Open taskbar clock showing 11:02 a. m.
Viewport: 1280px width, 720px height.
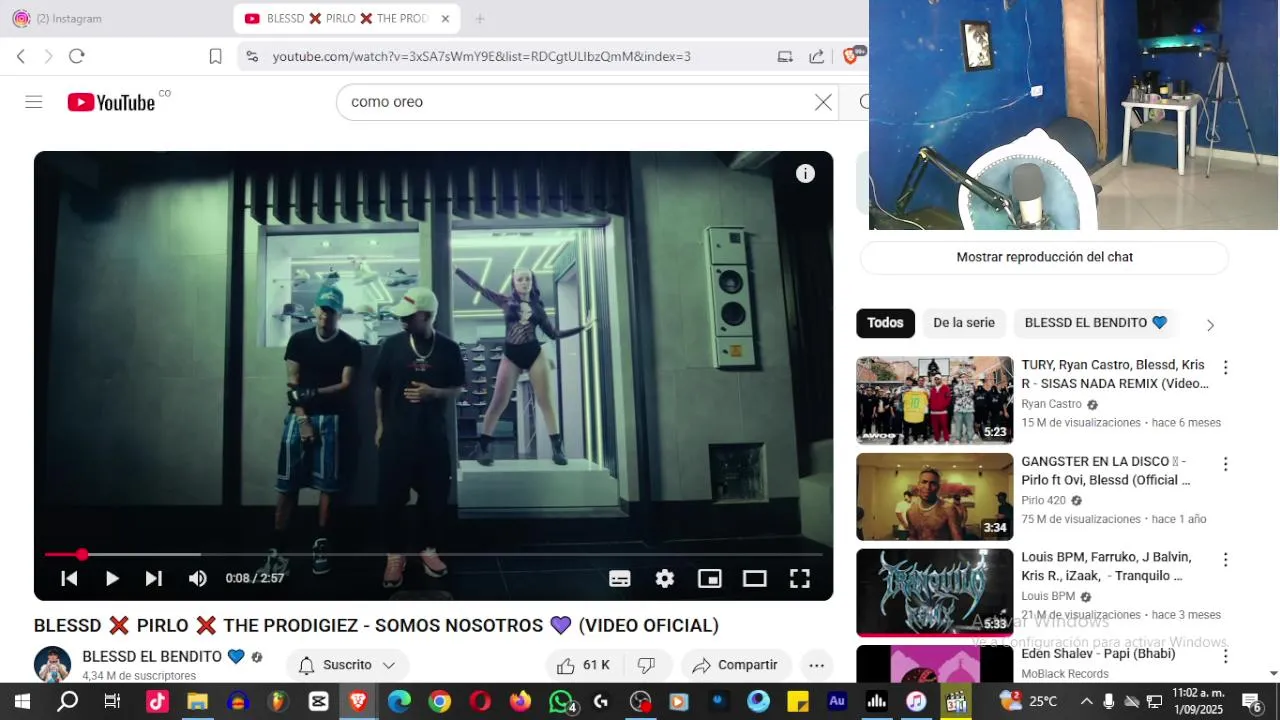point(1198,701)
